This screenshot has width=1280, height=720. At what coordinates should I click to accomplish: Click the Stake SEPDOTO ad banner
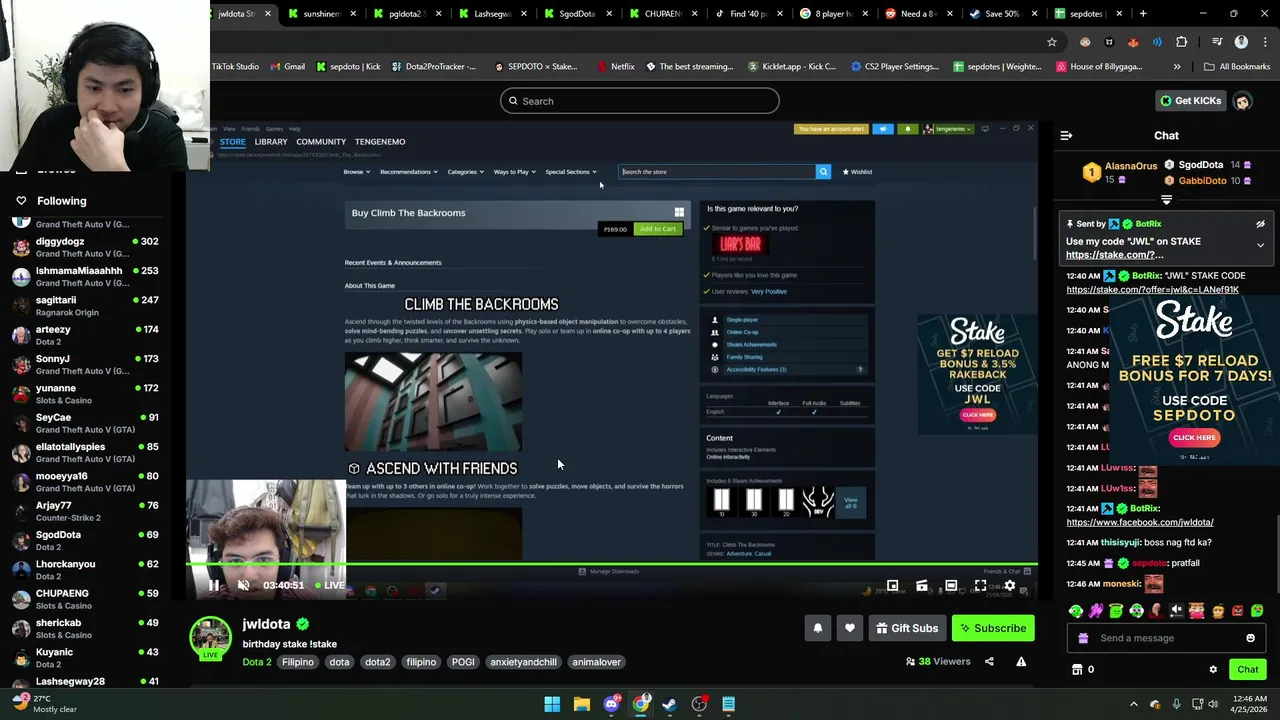1194,382
